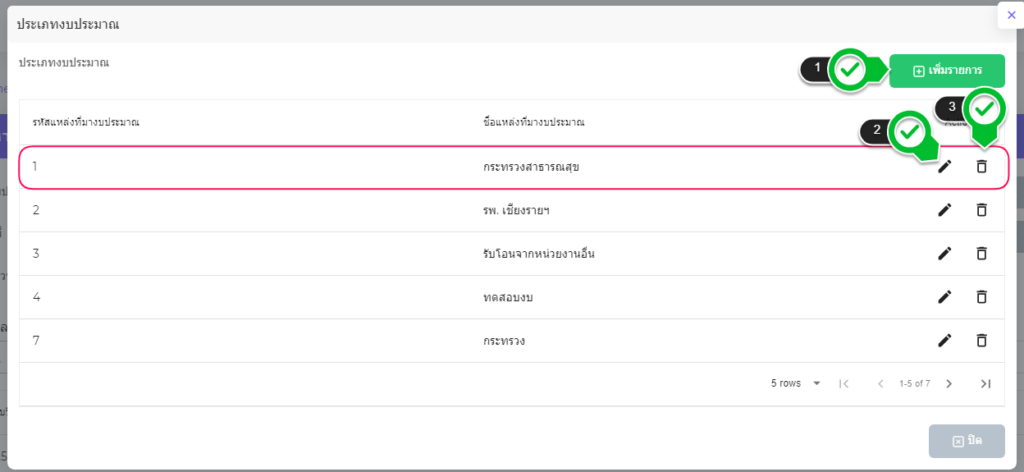This screenshot has width=1024, height=472.
Task: Delete the กระทรวง row numbered 7
Action: (x=981, y=340)
